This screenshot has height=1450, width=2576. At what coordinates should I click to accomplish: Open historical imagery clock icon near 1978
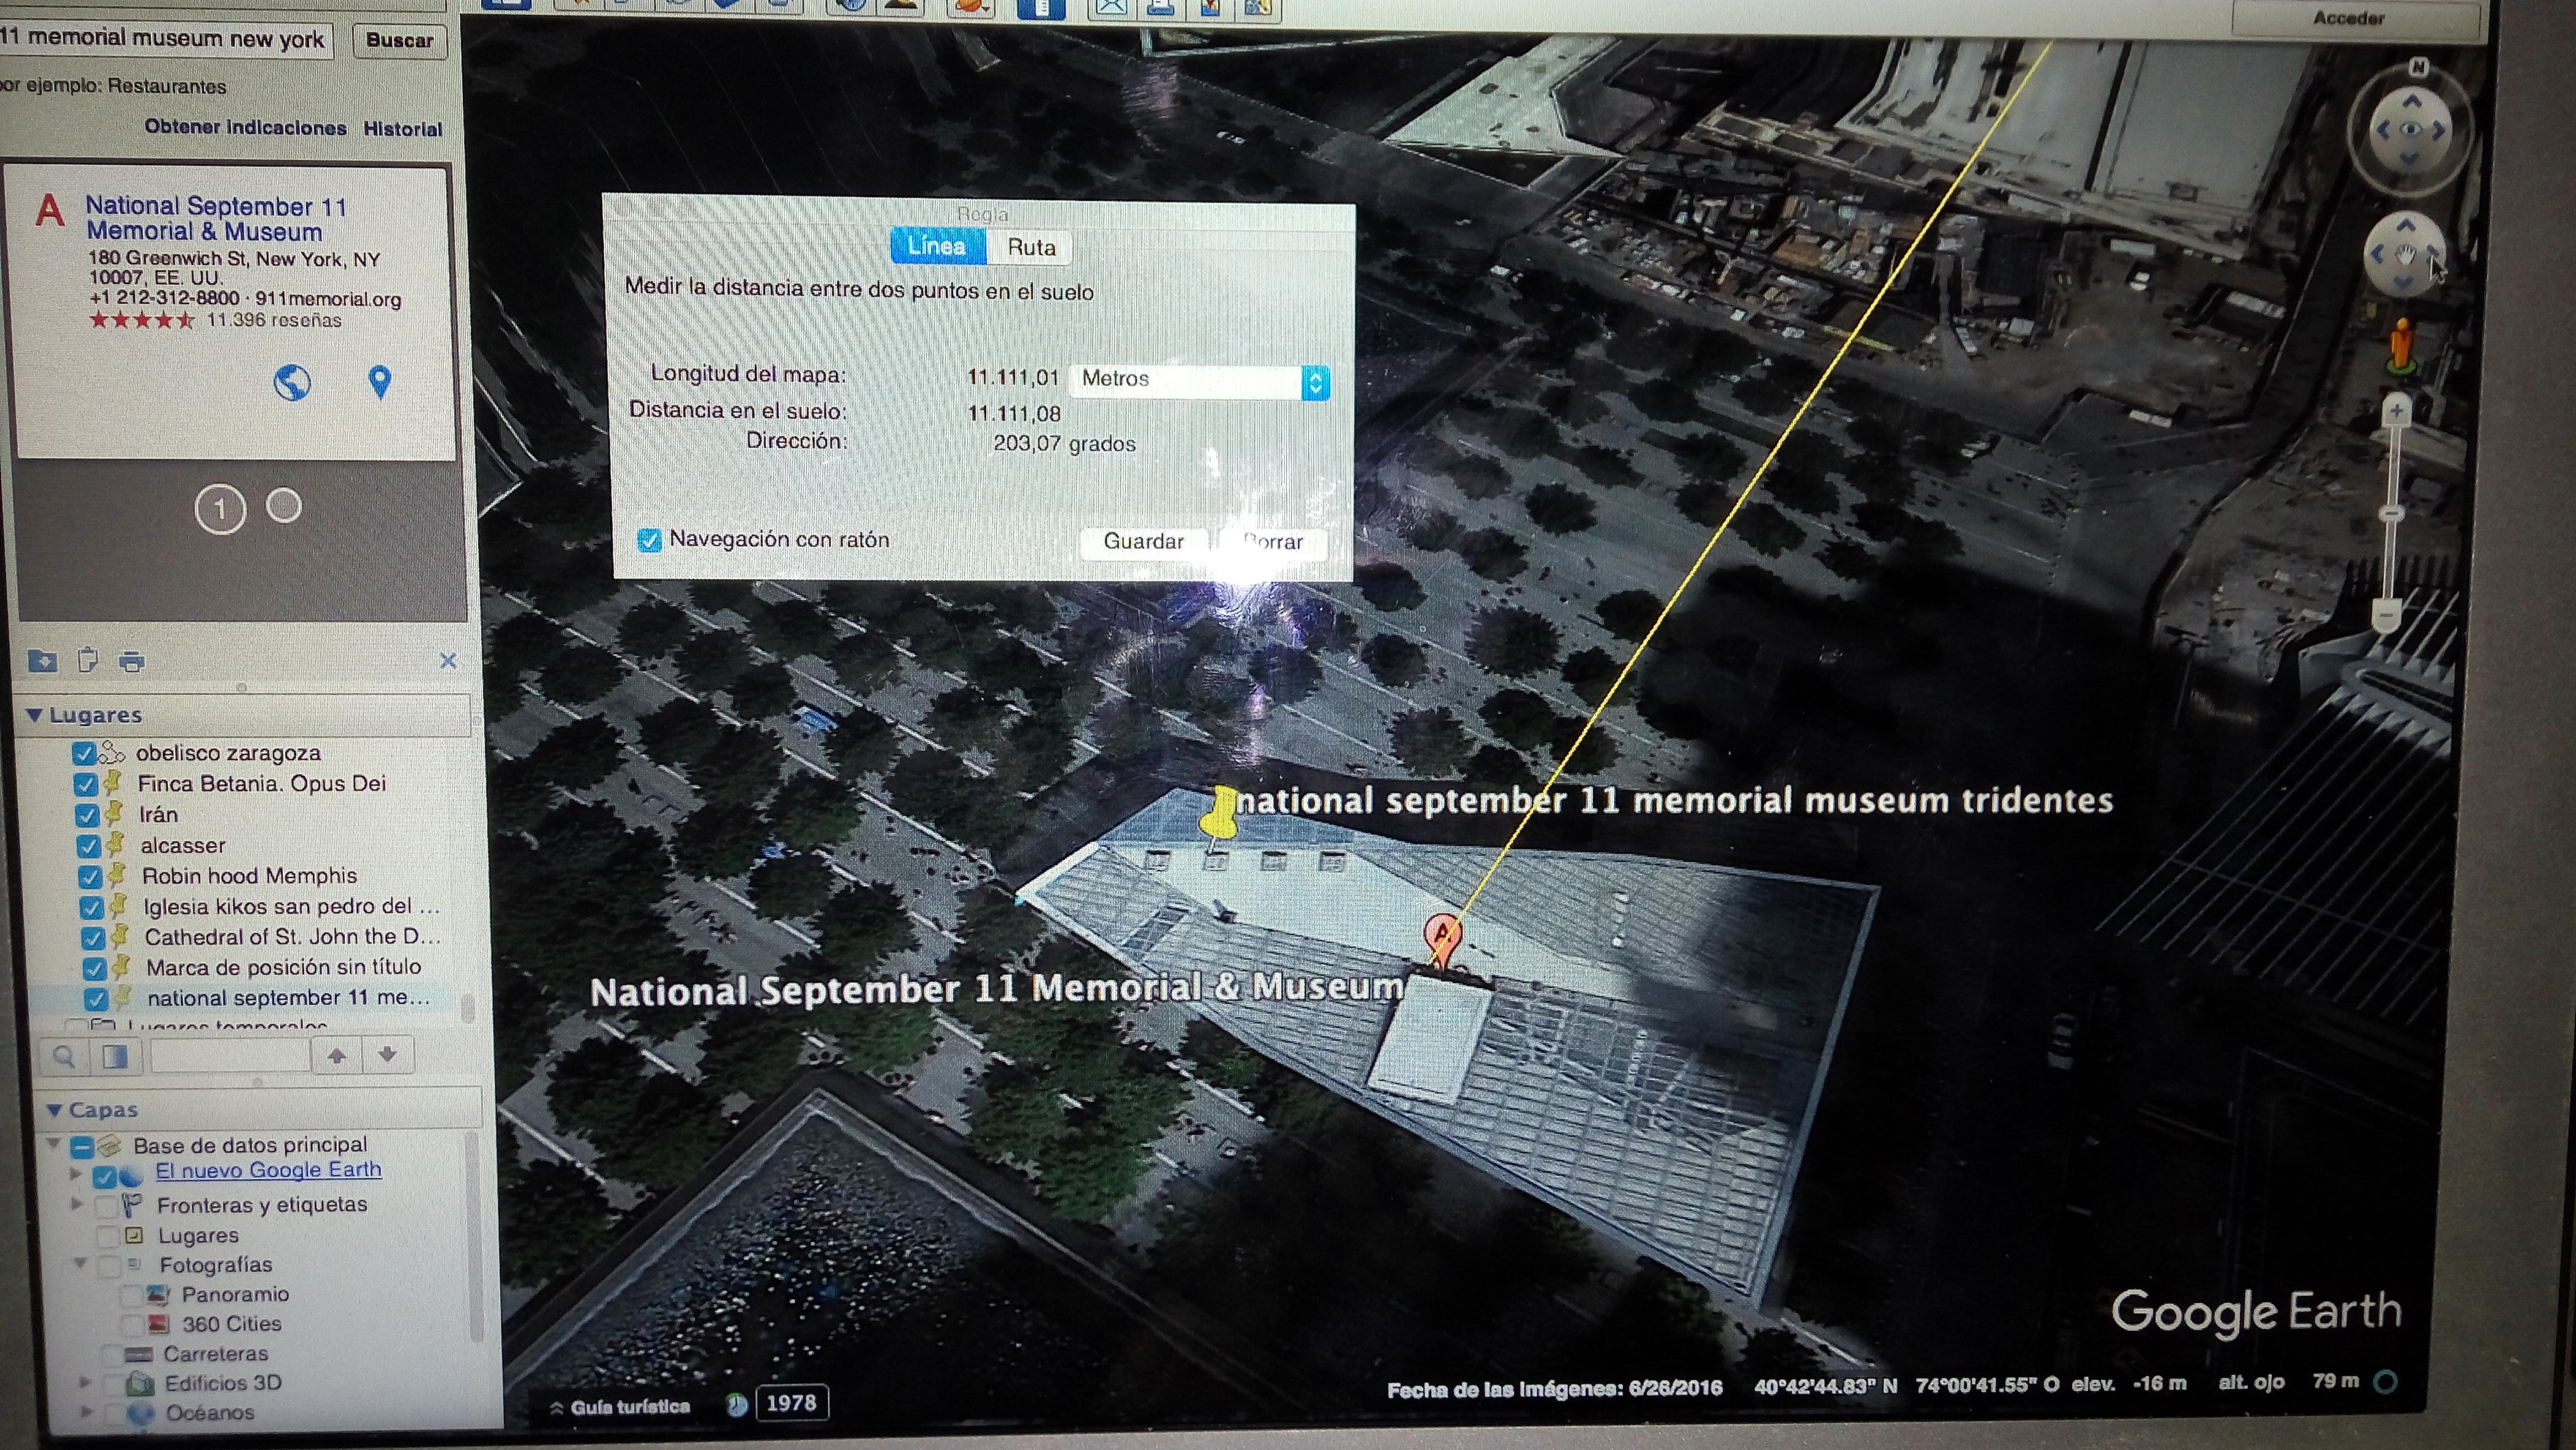point(737,1404)
